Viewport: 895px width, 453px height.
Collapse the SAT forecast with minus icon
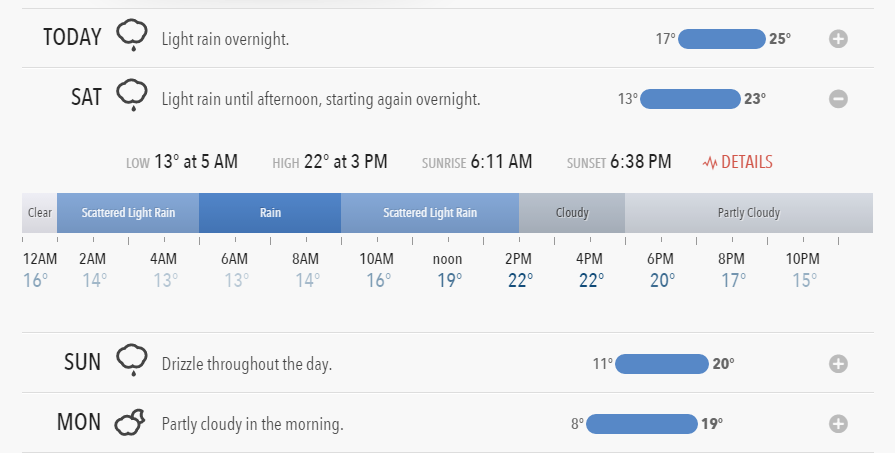click(838, 99)
